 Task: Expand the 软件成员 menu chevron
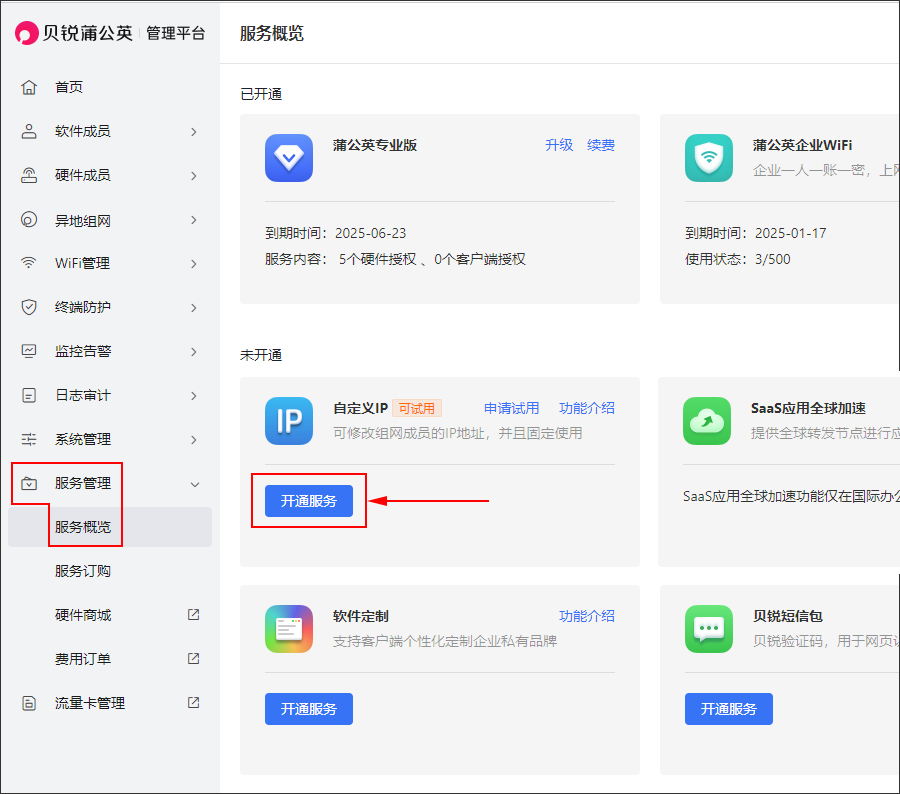pyautogui.click(x=194, y=132)
